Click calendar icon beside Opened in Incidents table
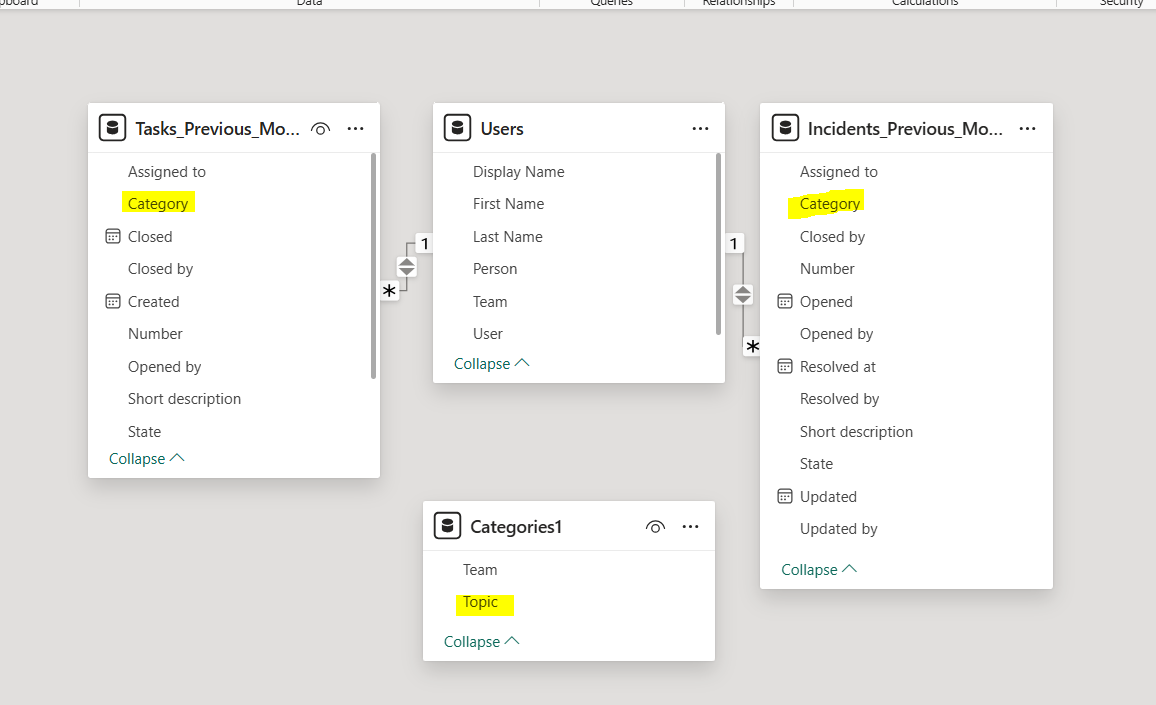Image resolution: width=1156 pixels, height=705 pixels. 785,301
